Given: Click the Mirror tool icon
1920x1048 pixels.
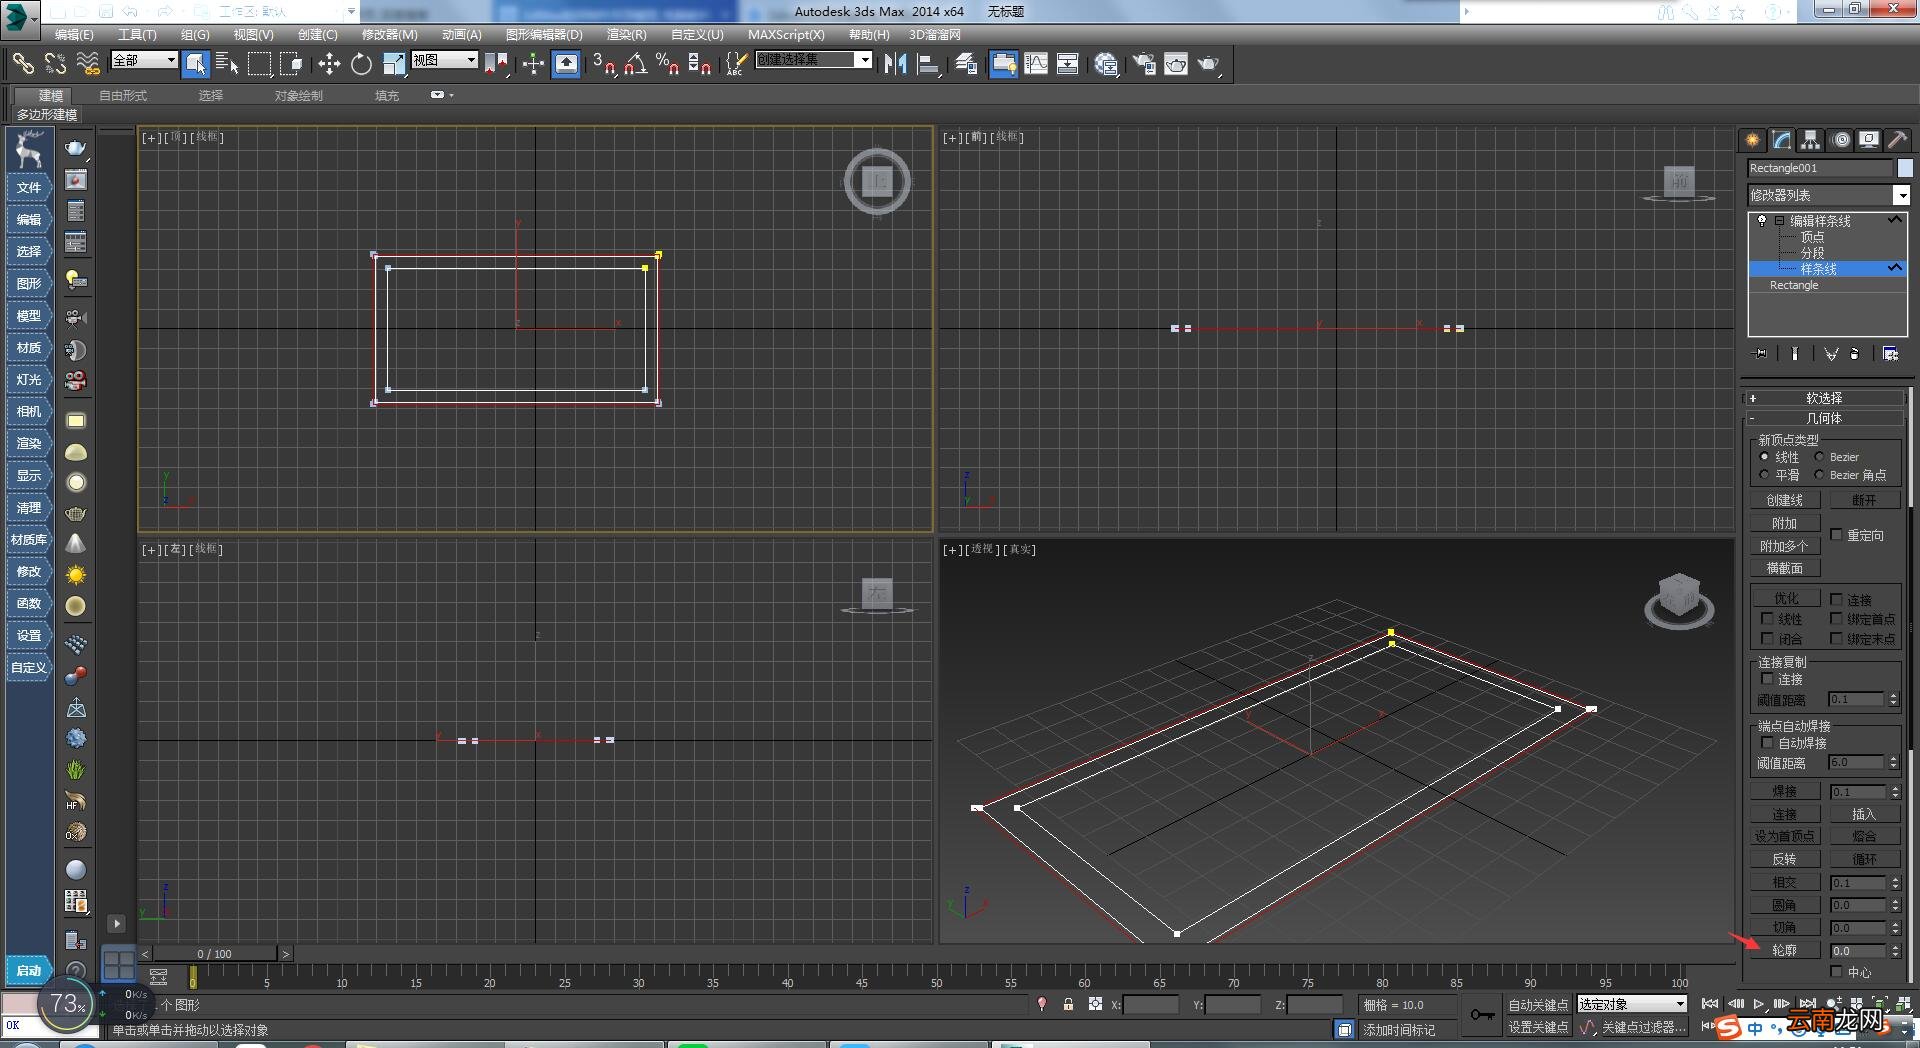Looking at the screenshot, I should [x=895, y=64].
